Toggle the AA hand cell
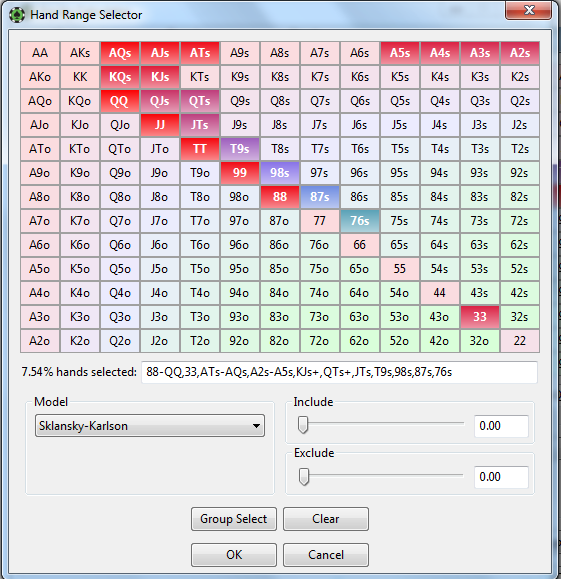This screenshot has height=579, width=561. 40,53
